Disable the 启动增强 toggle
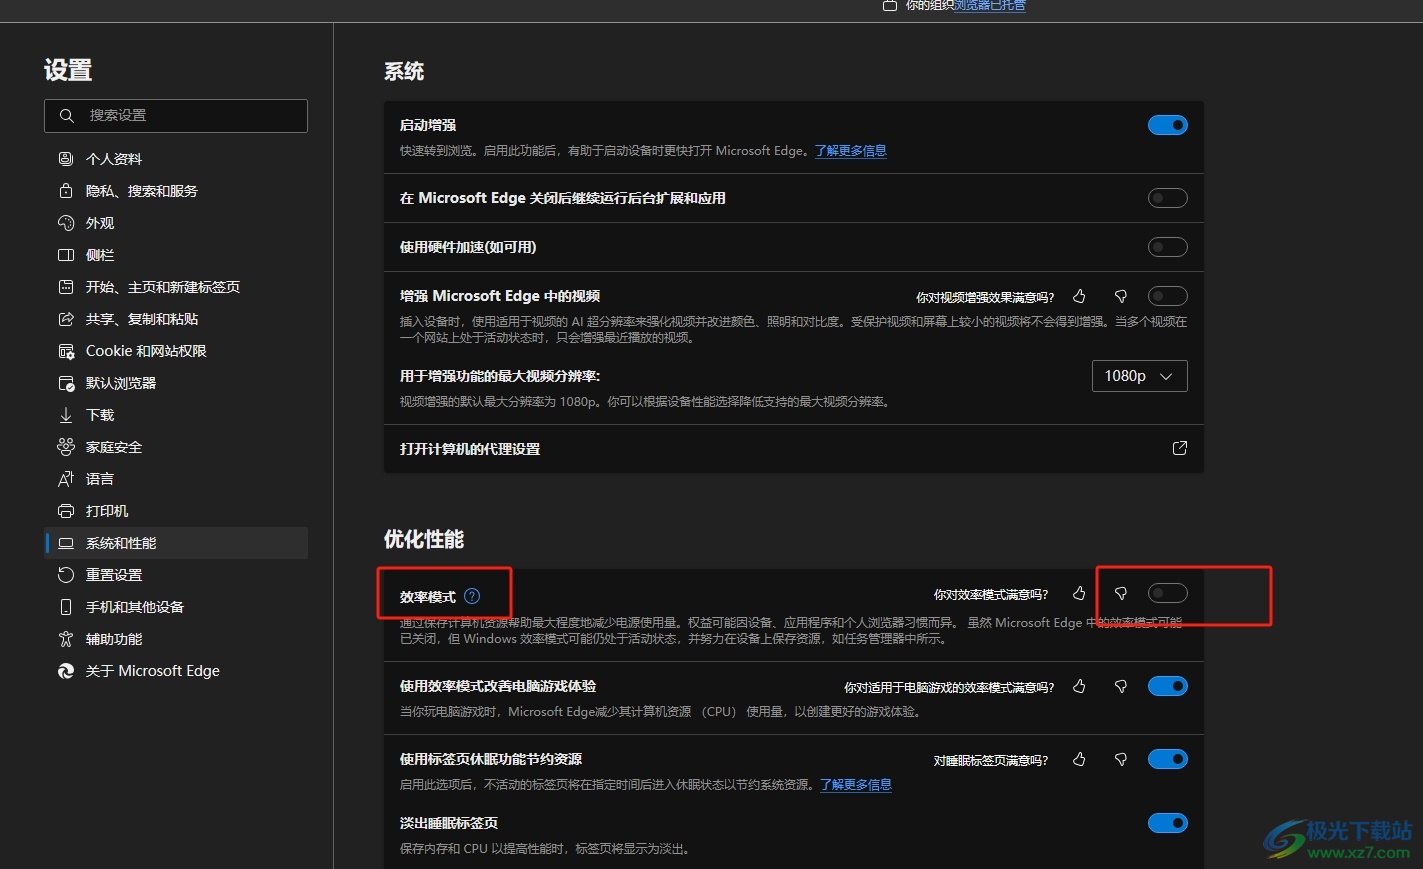The image size is (1423, 869). [x=1167, y=125]
